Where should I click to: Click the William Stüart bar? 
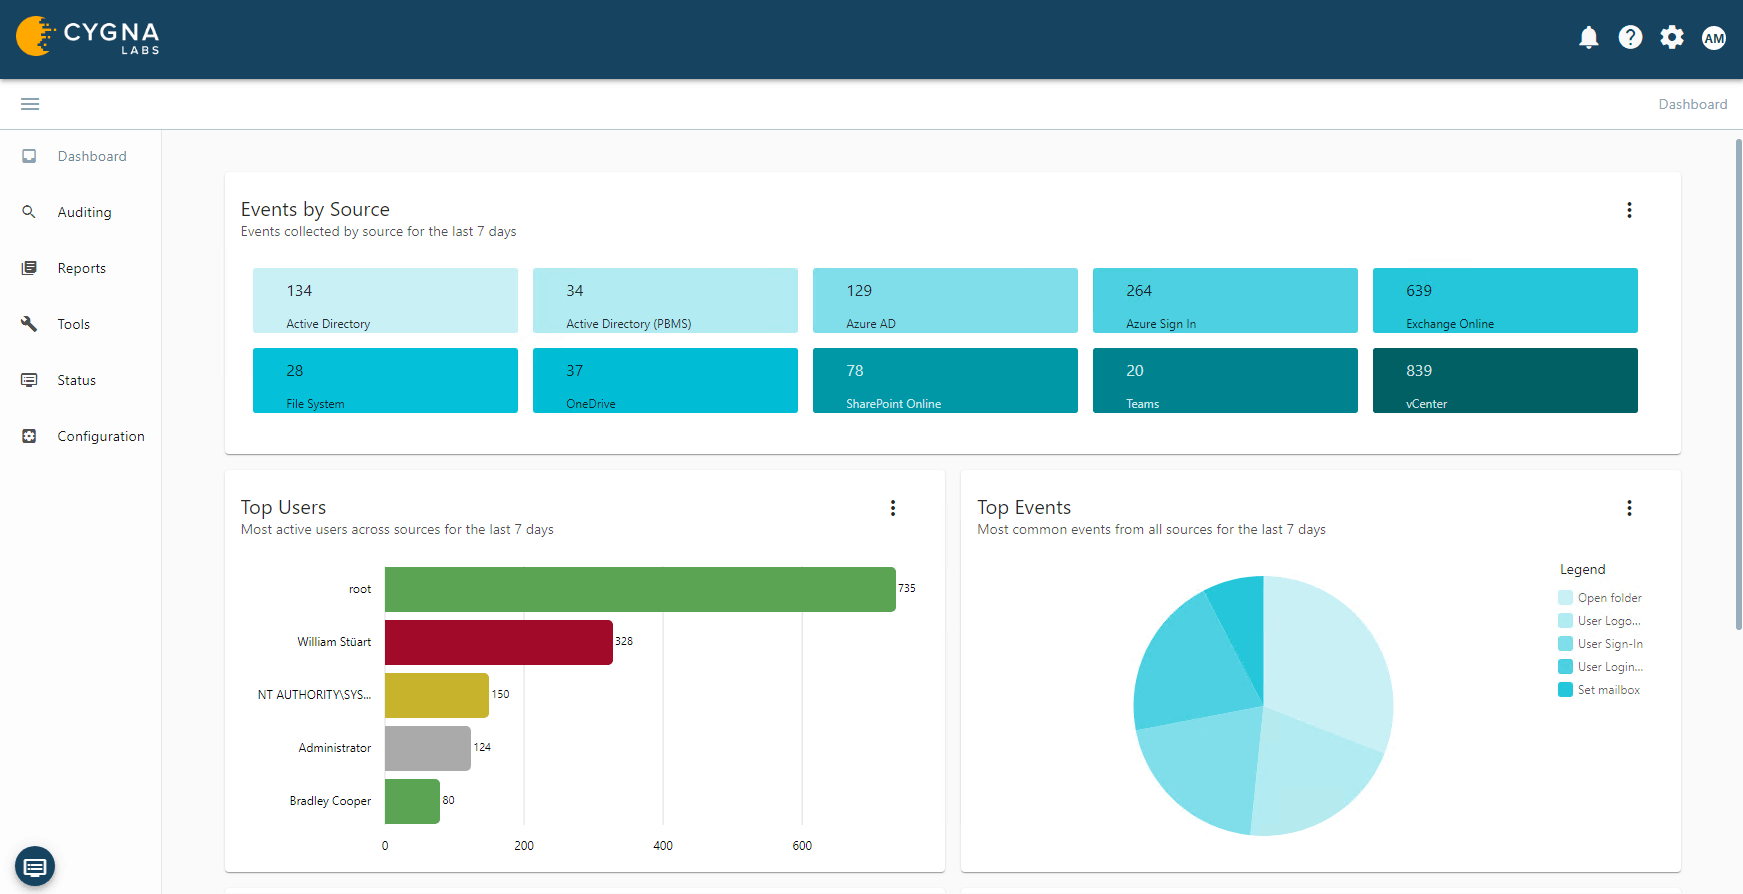pos(499,642)
